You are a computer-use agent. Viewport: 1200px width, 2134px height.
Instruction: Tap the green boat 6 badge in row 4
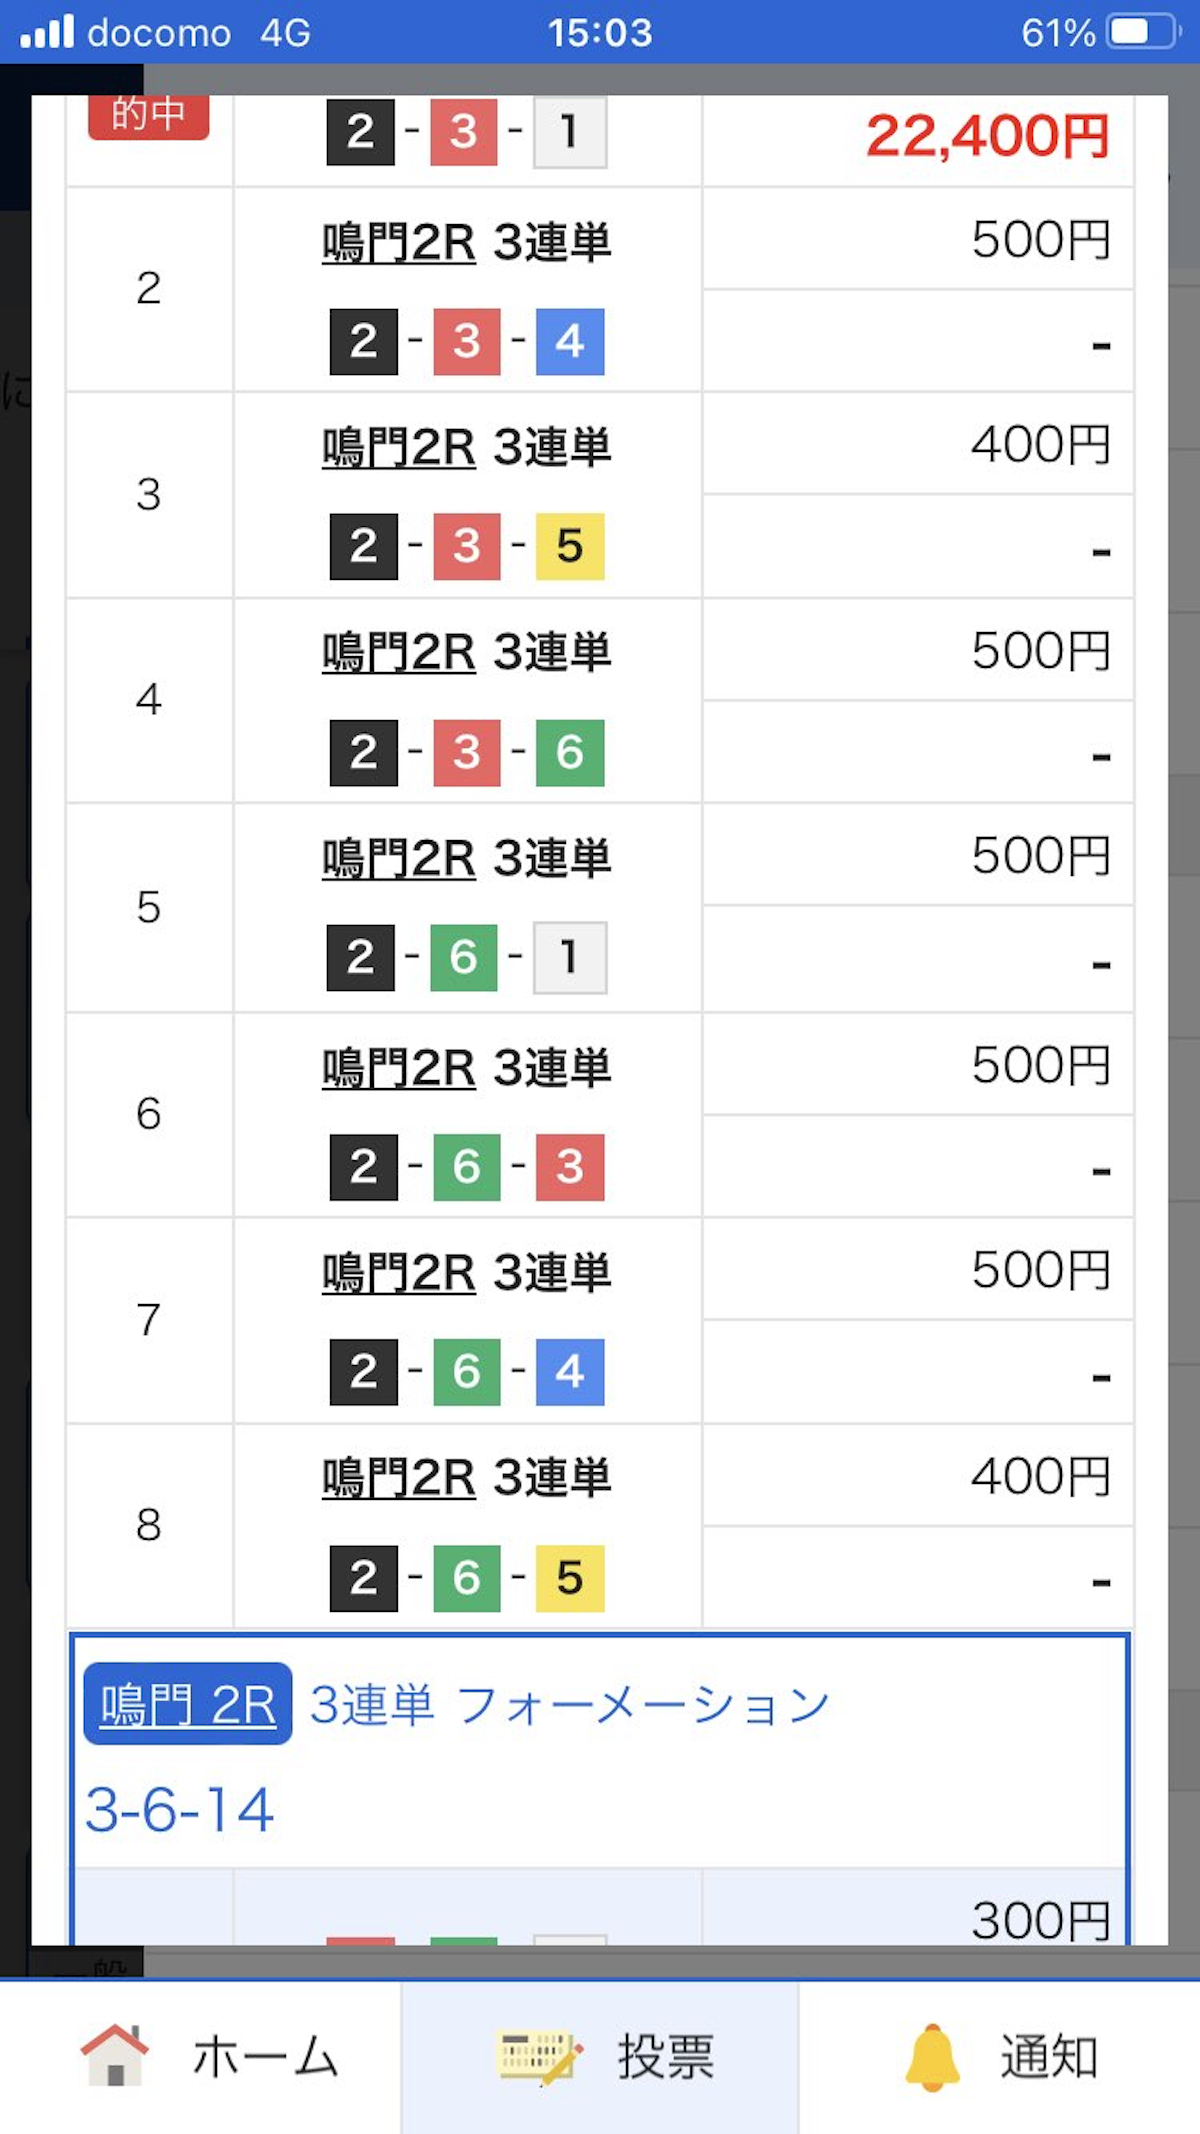[x=570, y=752]
